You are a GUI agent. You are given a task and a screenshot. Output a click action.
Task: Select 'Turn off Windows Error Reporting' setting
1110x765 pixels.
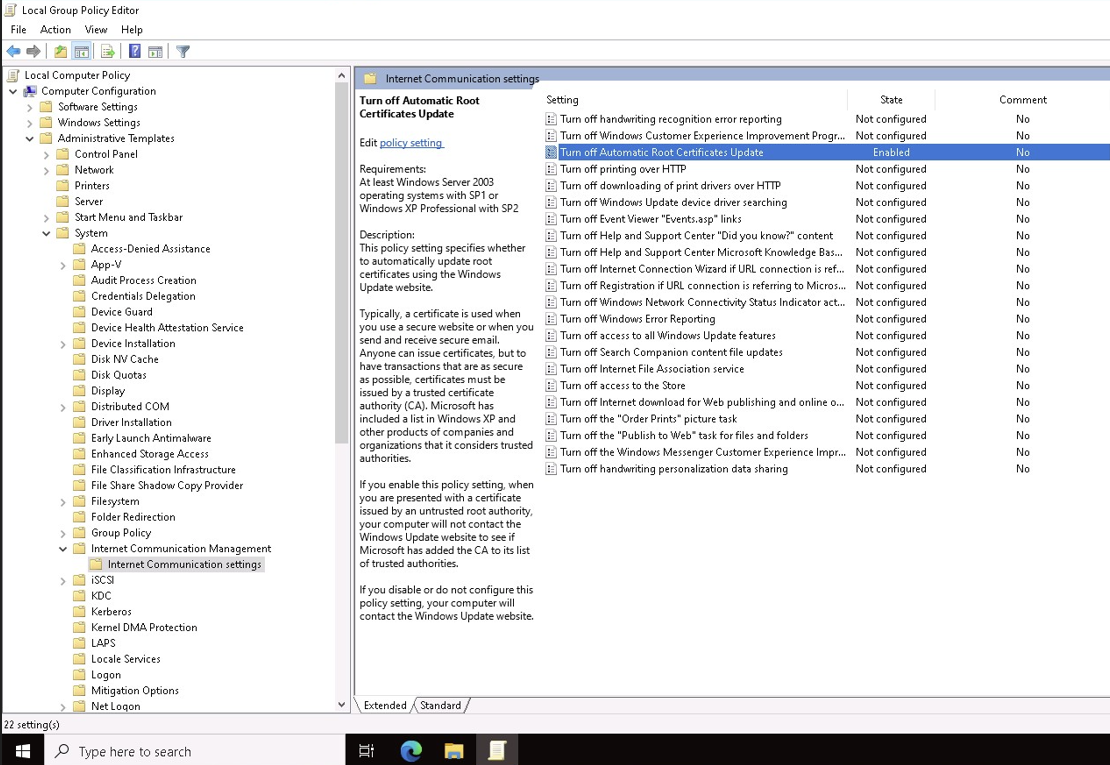(637, 319)
